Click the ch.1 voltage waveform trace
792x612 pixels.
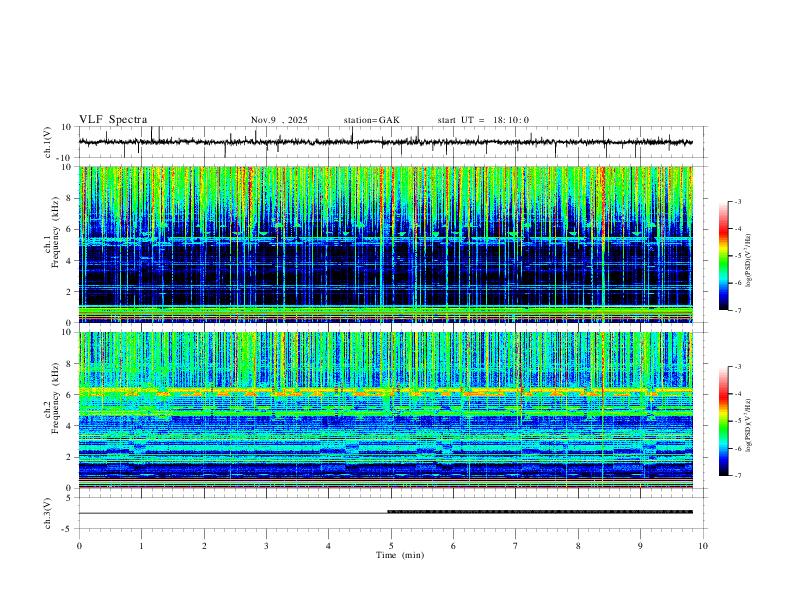point(385,142)
